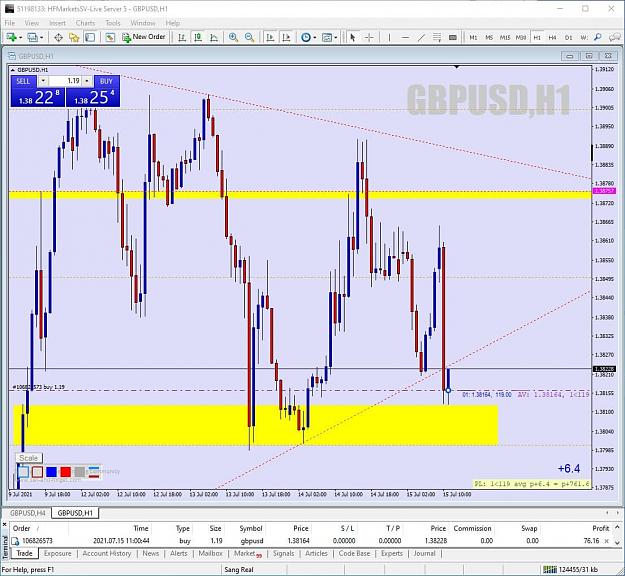625x576 pixels.
Task: Click the lot size field showing 1.19
Action: [65, 81]
